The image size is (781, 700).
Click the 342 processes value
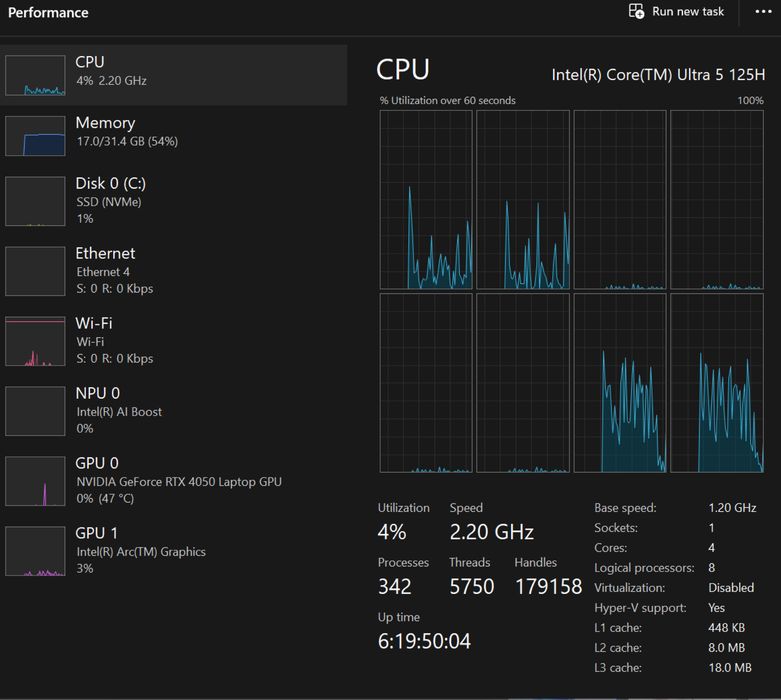(394, 586)
